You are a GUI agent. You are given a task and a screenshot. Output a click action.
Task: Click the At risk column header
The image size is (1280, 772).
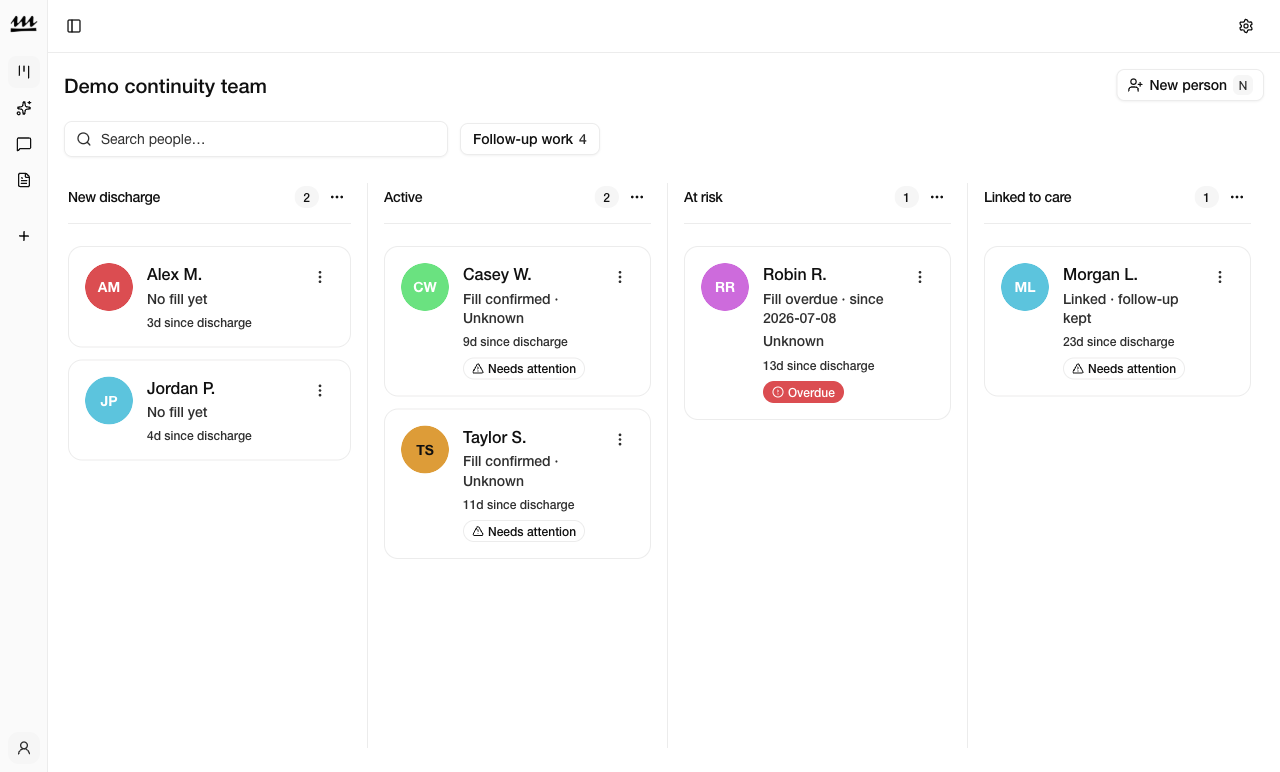click(x=703, y=197)
